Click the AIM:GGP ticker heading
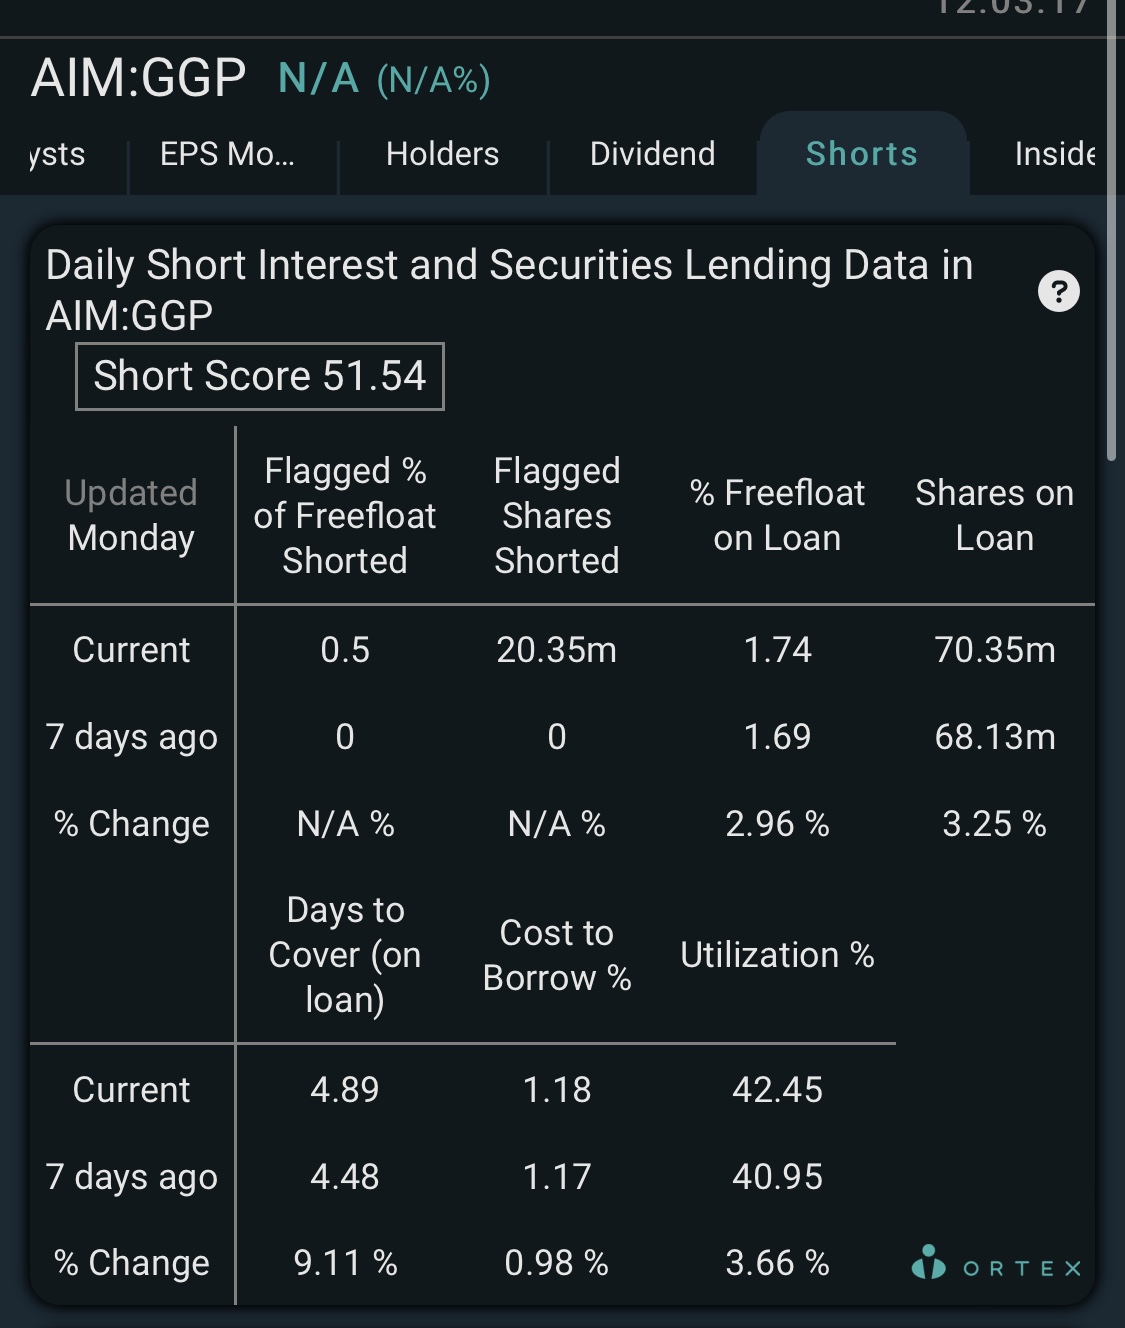This screenshot has height=1328, width=1125. [138, 78]
